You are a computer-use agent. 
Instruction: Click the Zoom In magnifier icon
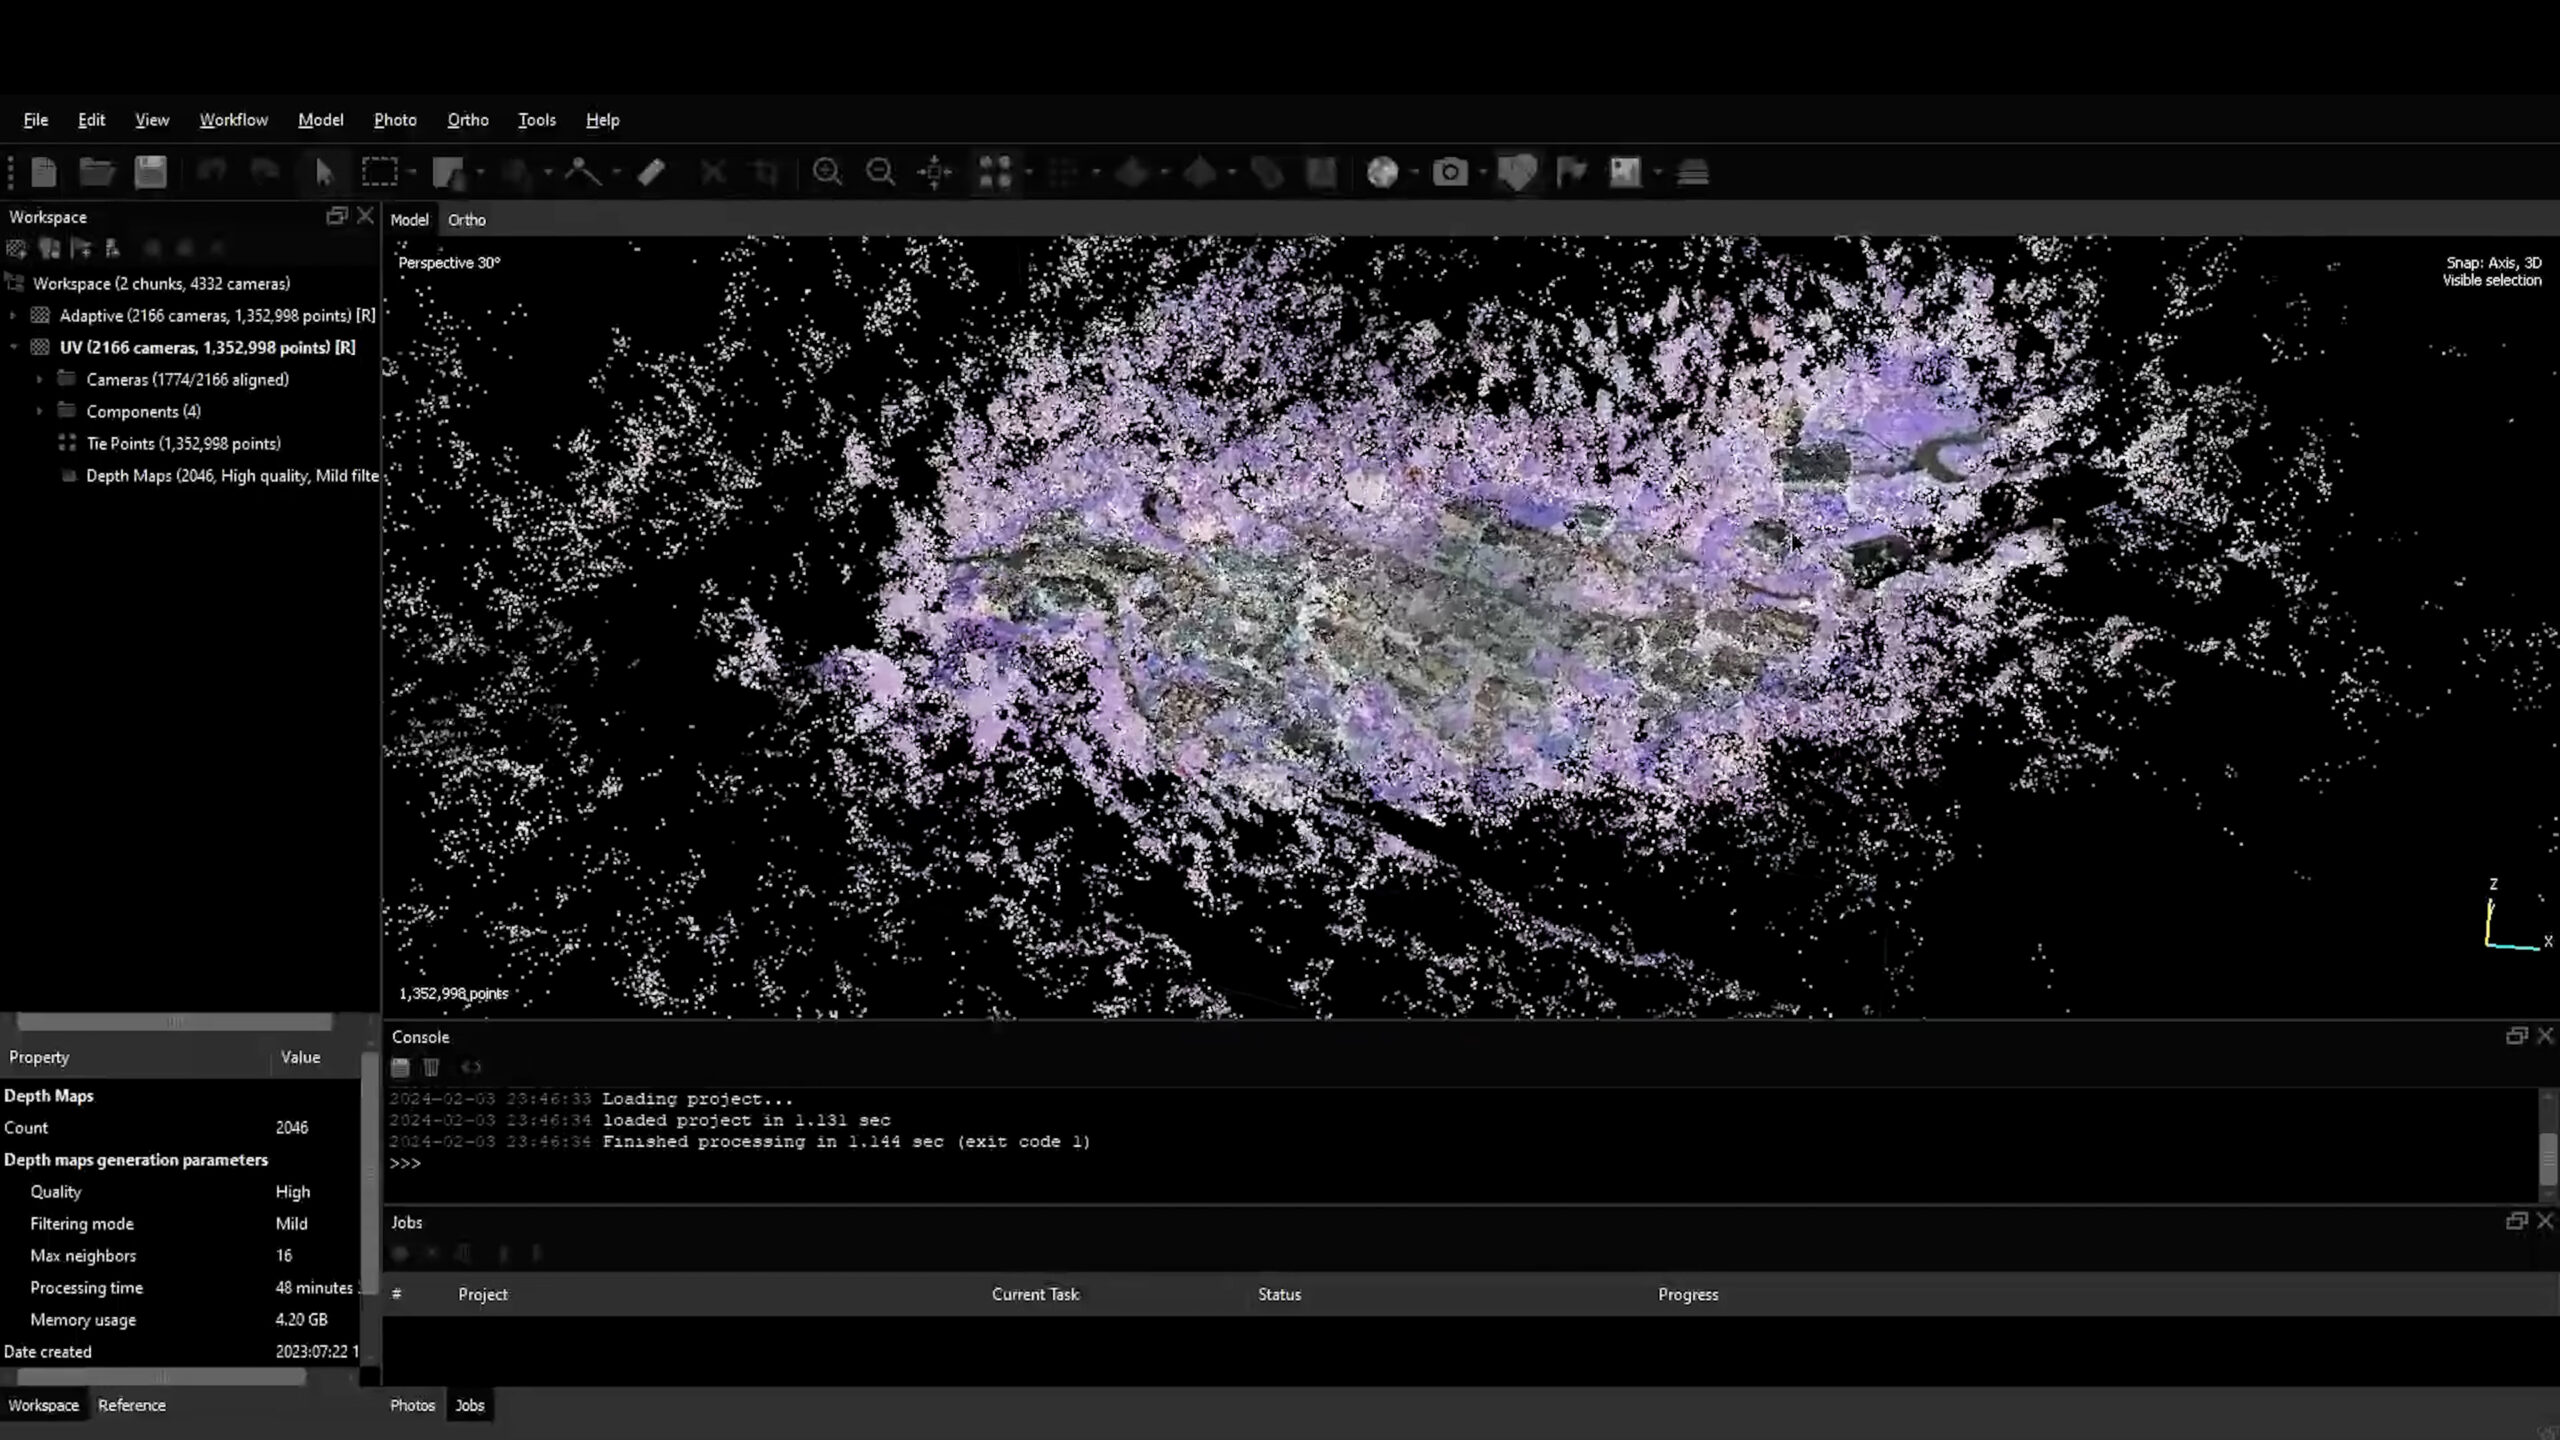(x=827, y=172)
